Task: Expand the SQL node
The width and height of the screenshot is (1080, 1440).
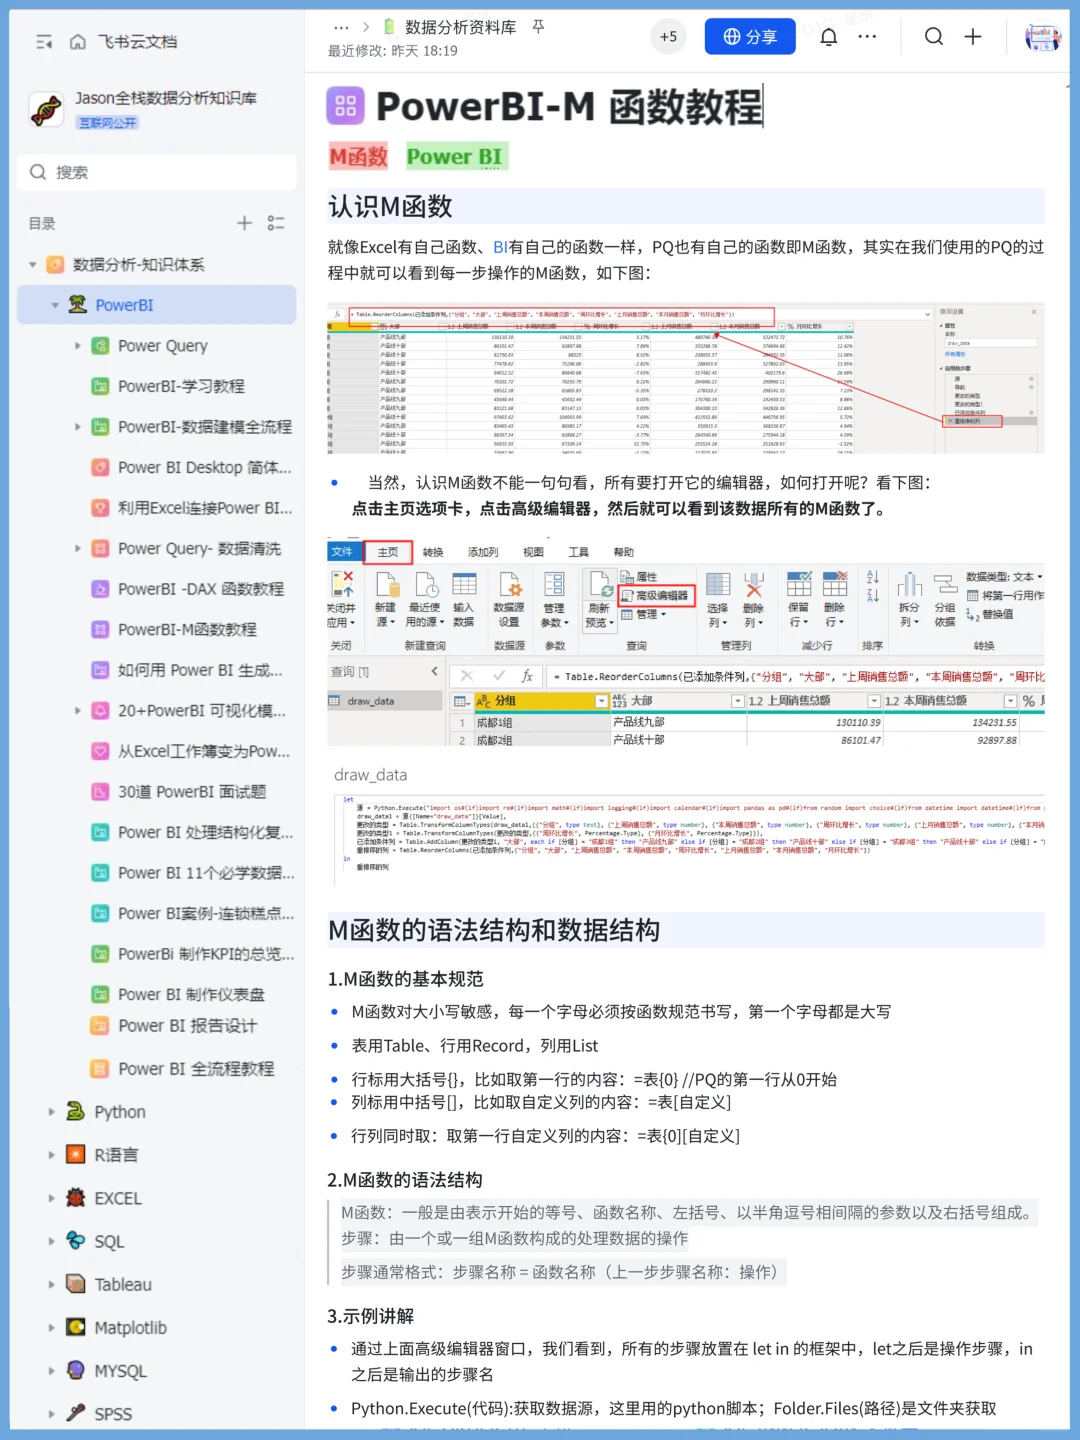Action: [x=52, y=1241]
